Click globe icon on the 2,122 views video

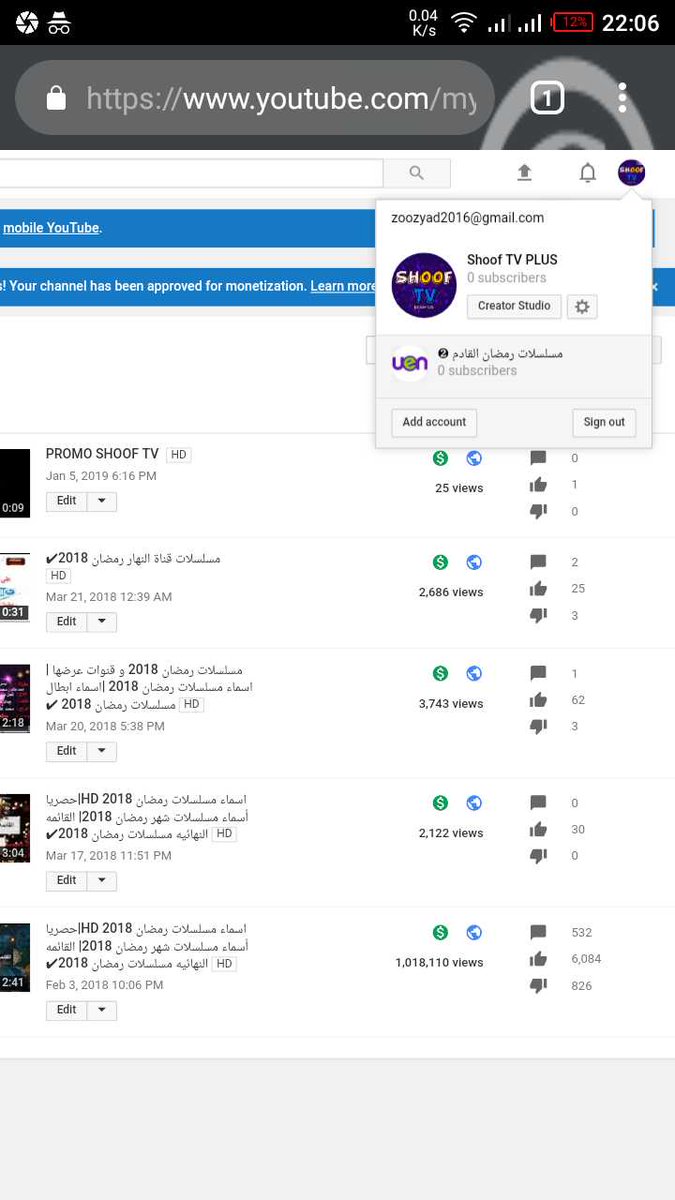pos(474,803)
